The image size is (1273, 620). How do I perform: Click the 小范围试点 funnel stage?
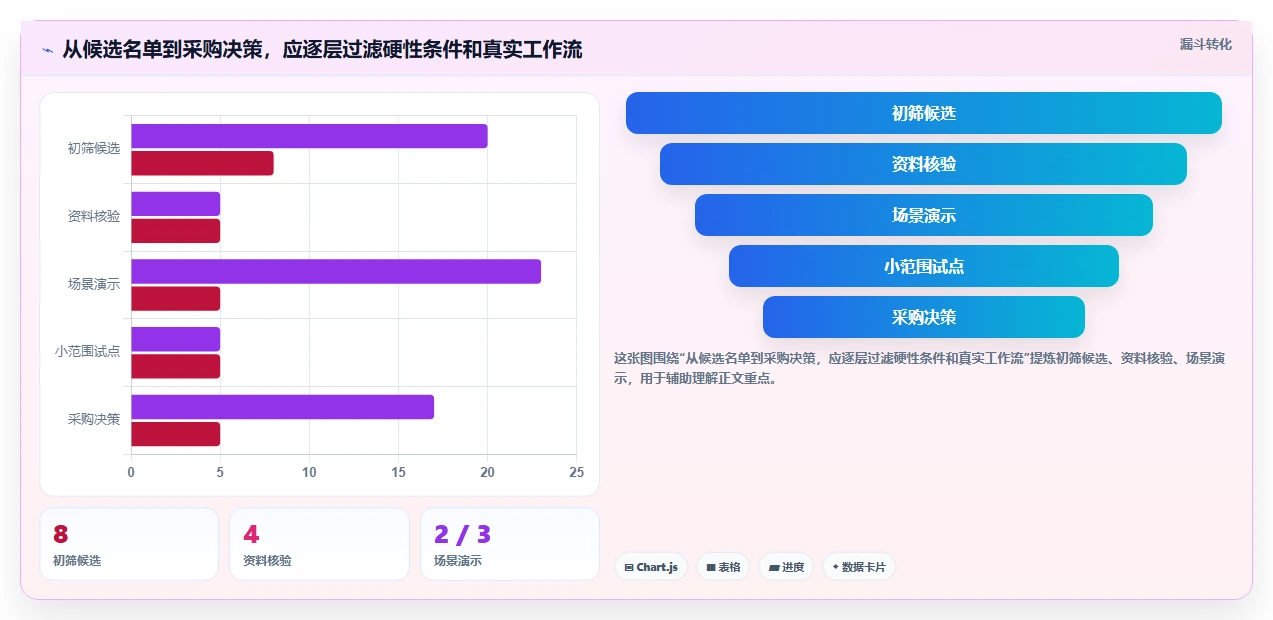pos(924,266)
